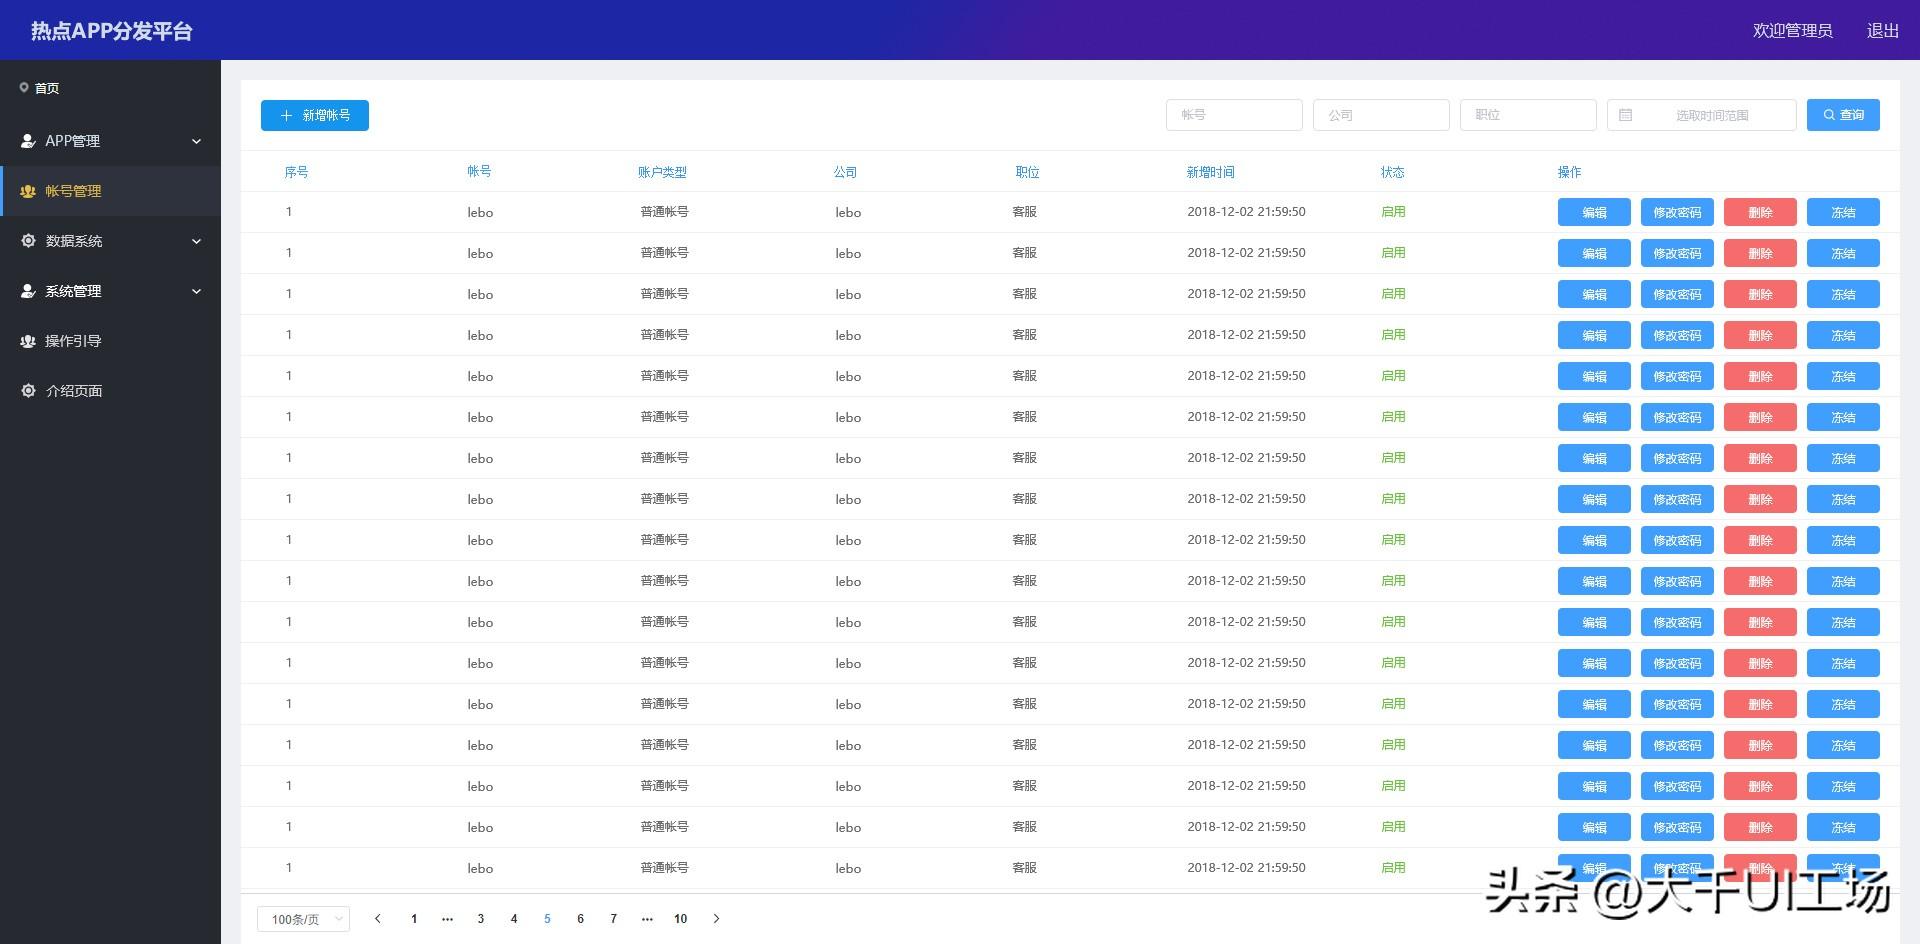The image size is (1920, 944).
Task: Click 编辑 in the first table row
Action: coord(1594,212)
